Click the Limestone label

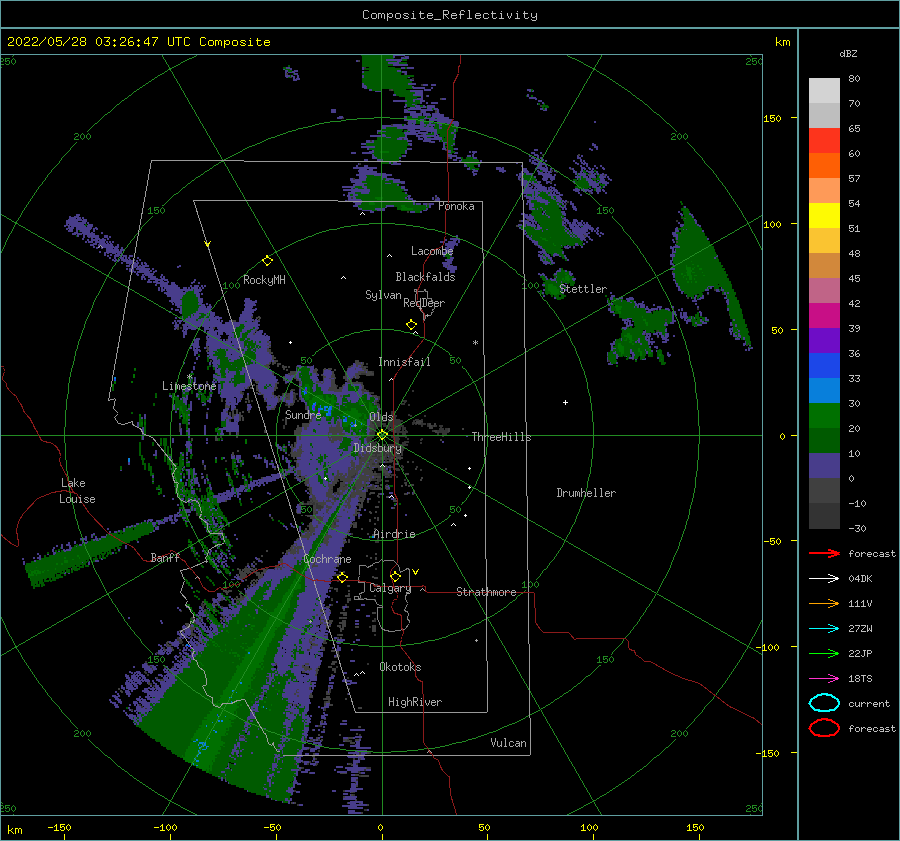tap(189, 386)
